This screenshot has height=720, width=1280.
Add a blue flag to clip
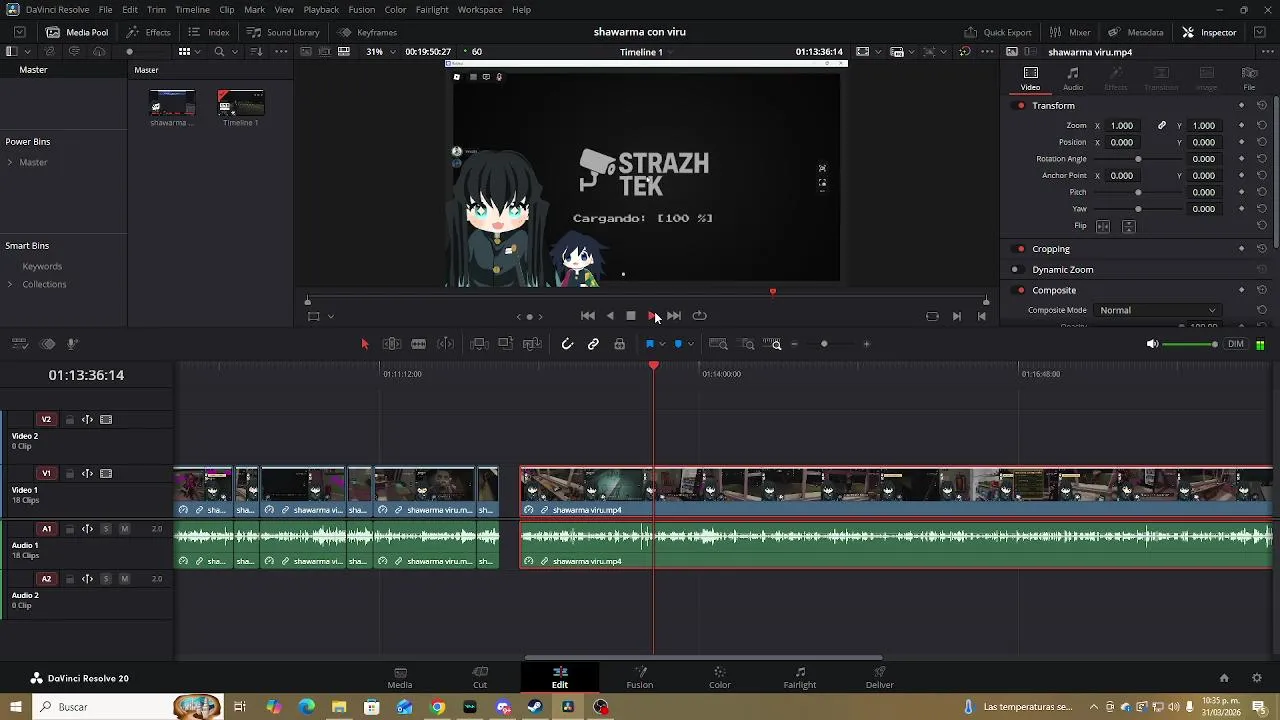click(649, 344)
